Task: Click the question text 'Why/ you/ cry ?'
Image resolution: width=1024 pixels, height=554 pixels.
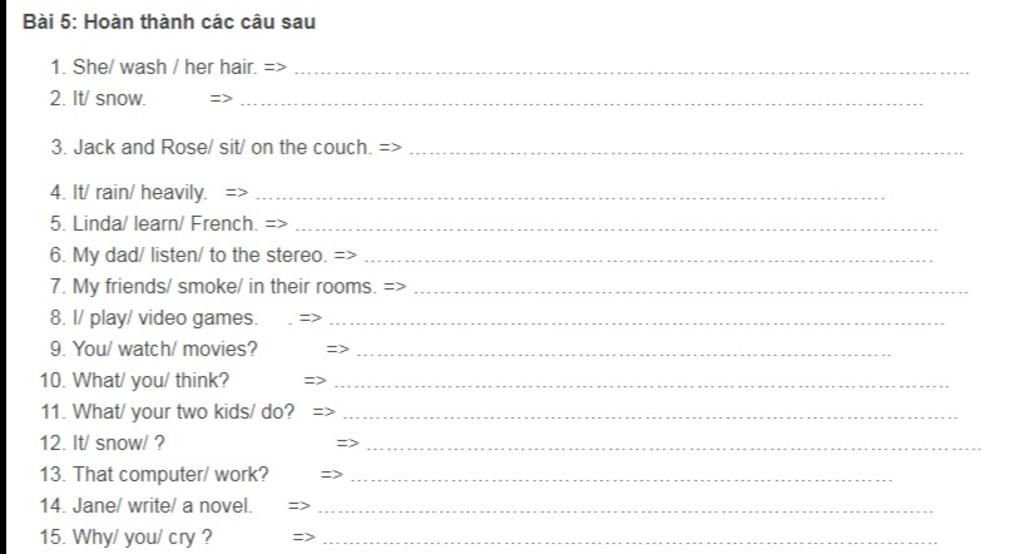Action: pyautogui.click(x=142, y=537)
